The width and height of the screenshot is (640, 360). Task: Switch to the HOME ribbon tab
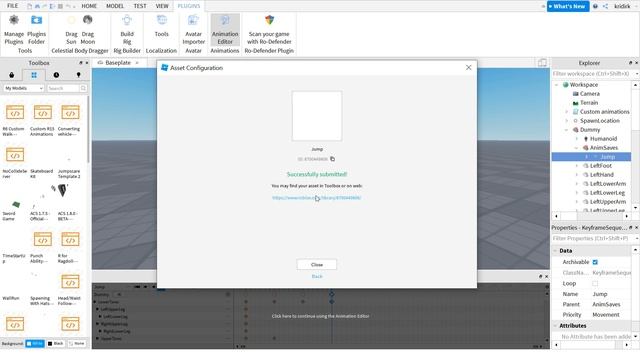89,6
